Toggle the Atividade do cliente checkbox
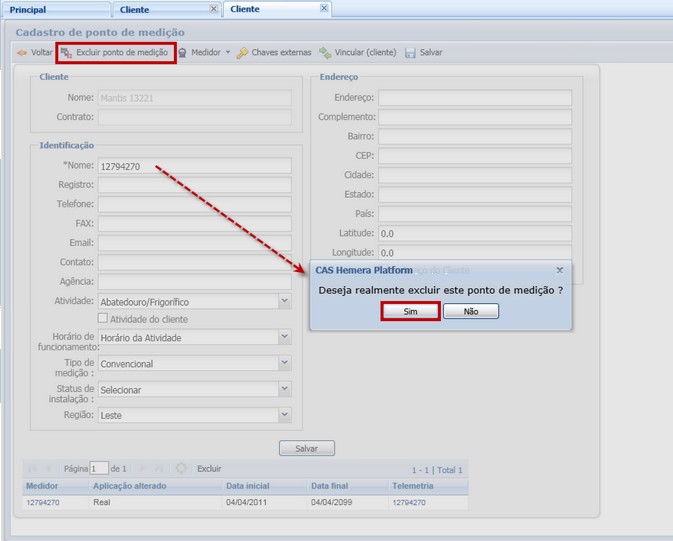Viewport: 673px width, 541px height. [x=103, y=318]
